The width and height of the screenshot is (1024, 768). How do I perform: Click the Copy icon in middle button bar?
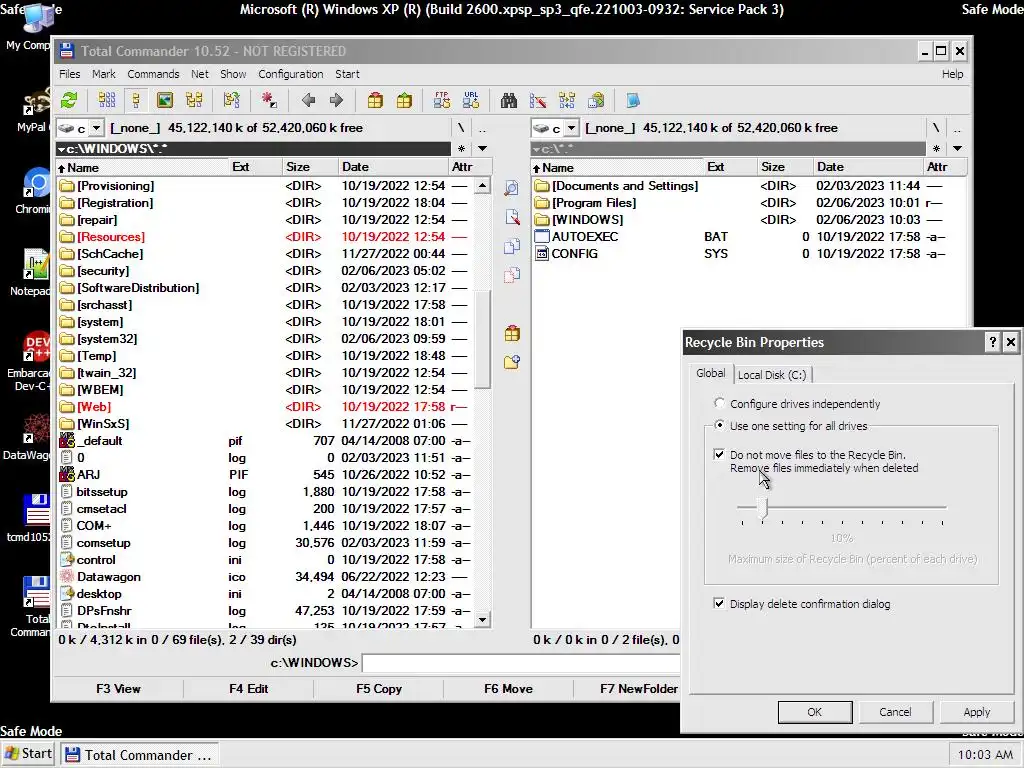tap(512, 246)
